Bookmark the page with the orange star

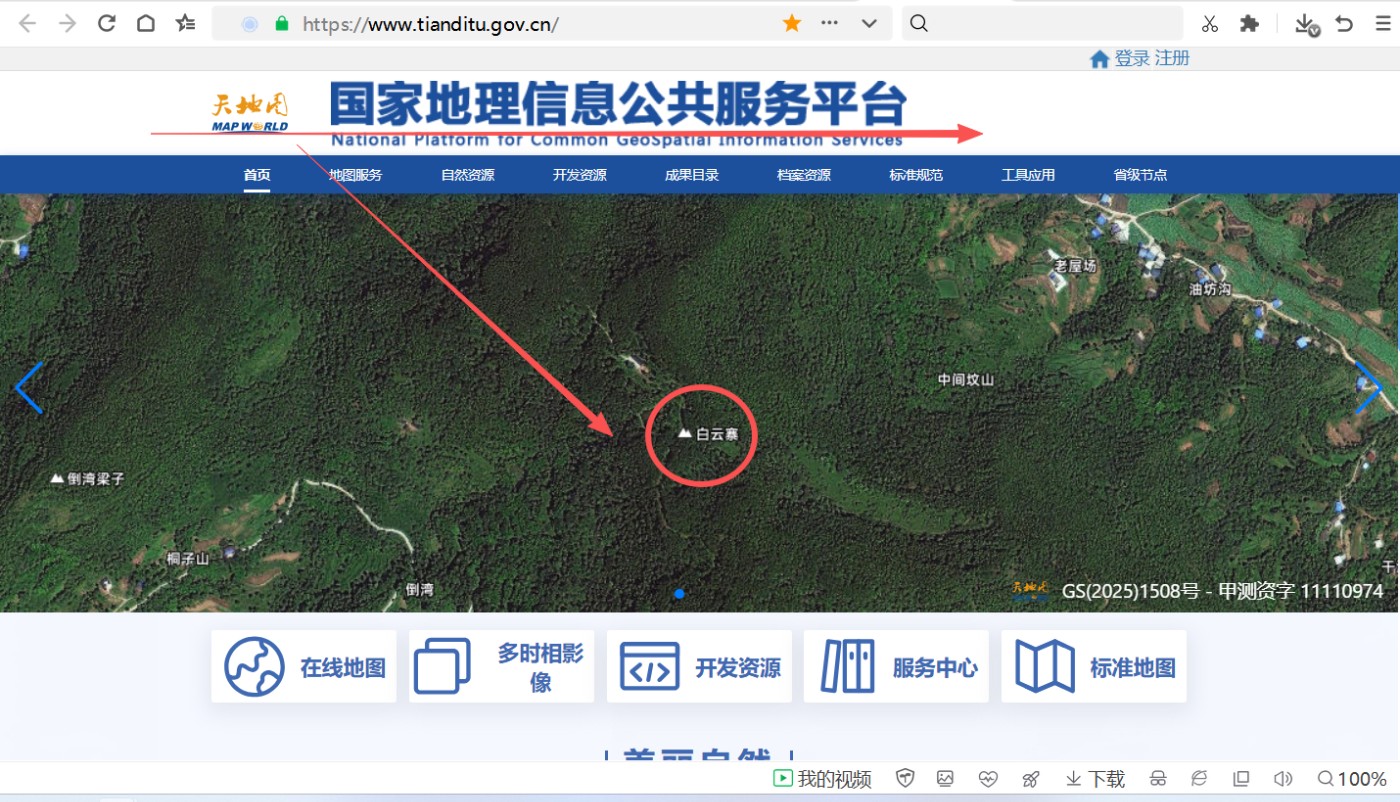point(792,23)
